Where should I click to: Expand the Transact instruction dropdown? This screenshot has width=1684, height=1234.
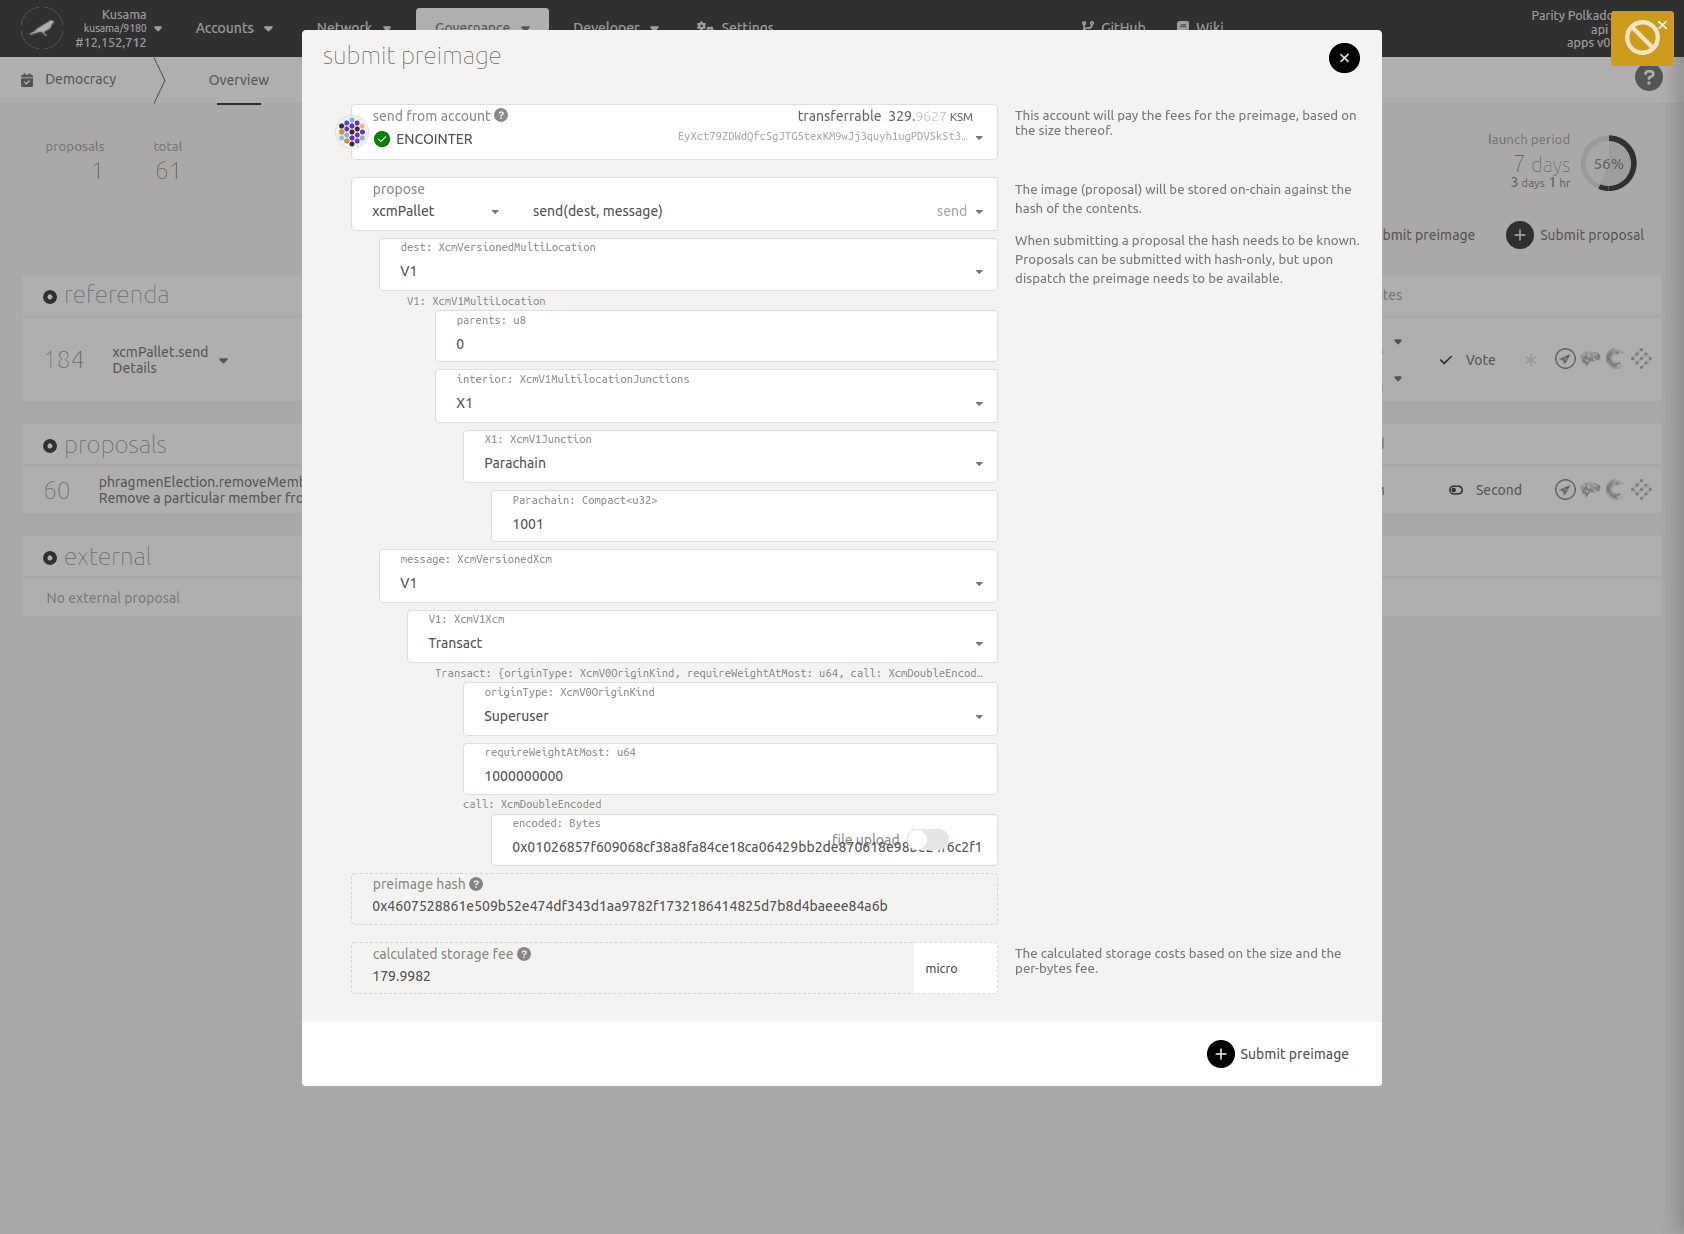(x=702, y=644)
